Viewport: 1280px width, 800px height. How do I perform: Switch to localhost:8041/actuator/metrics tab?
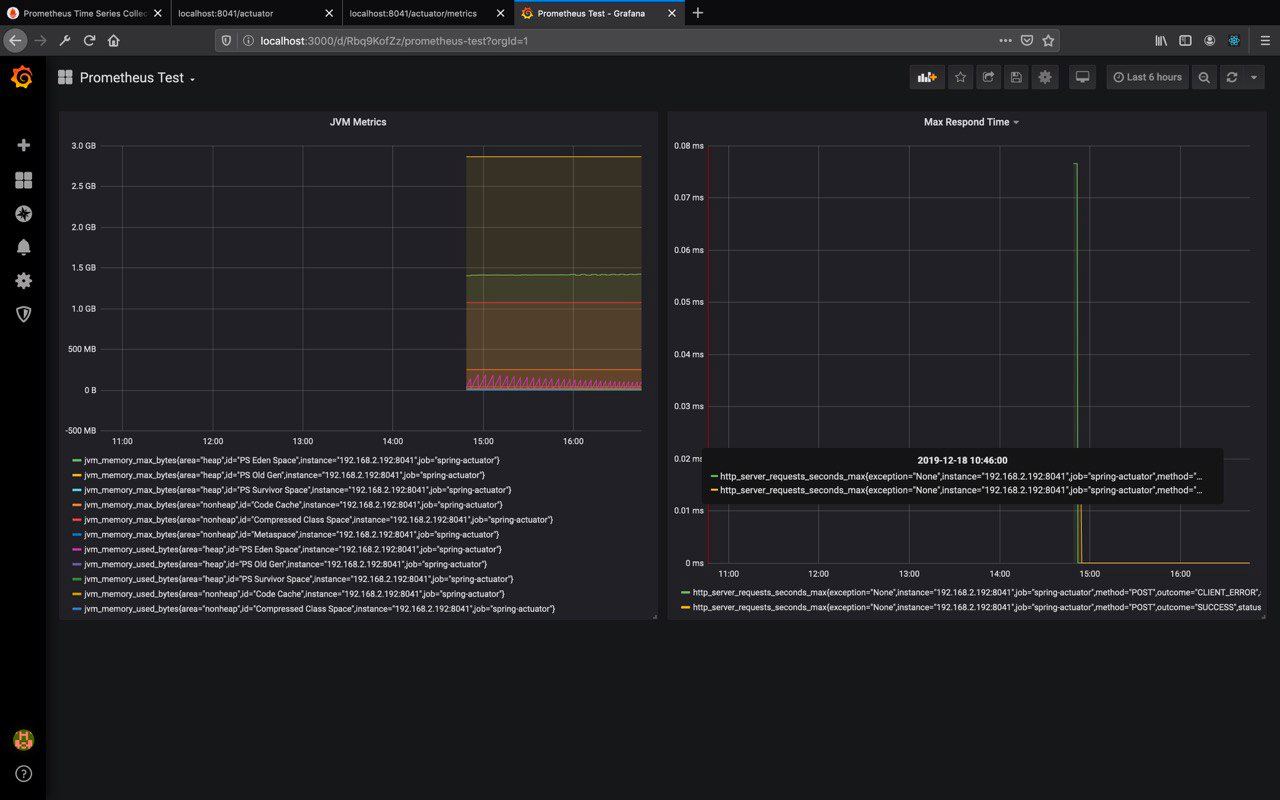[x=428, y=13]
